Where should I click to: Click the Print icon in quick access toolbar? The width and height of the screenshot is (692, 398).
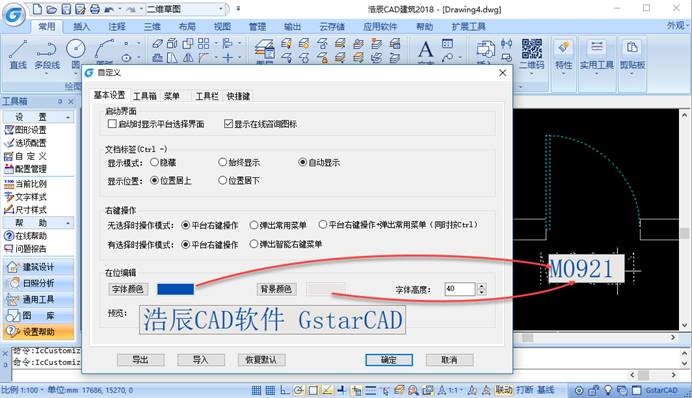pyautogui.click(x=94, y=9)
